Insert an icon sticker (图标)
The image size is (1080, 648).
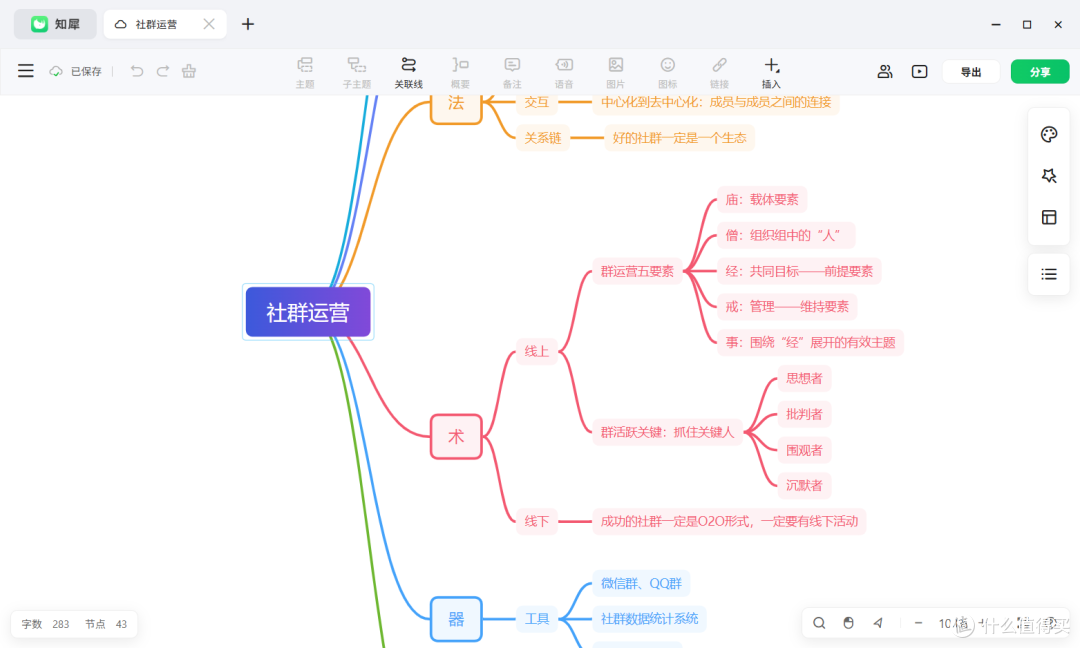tap(667, 73)
